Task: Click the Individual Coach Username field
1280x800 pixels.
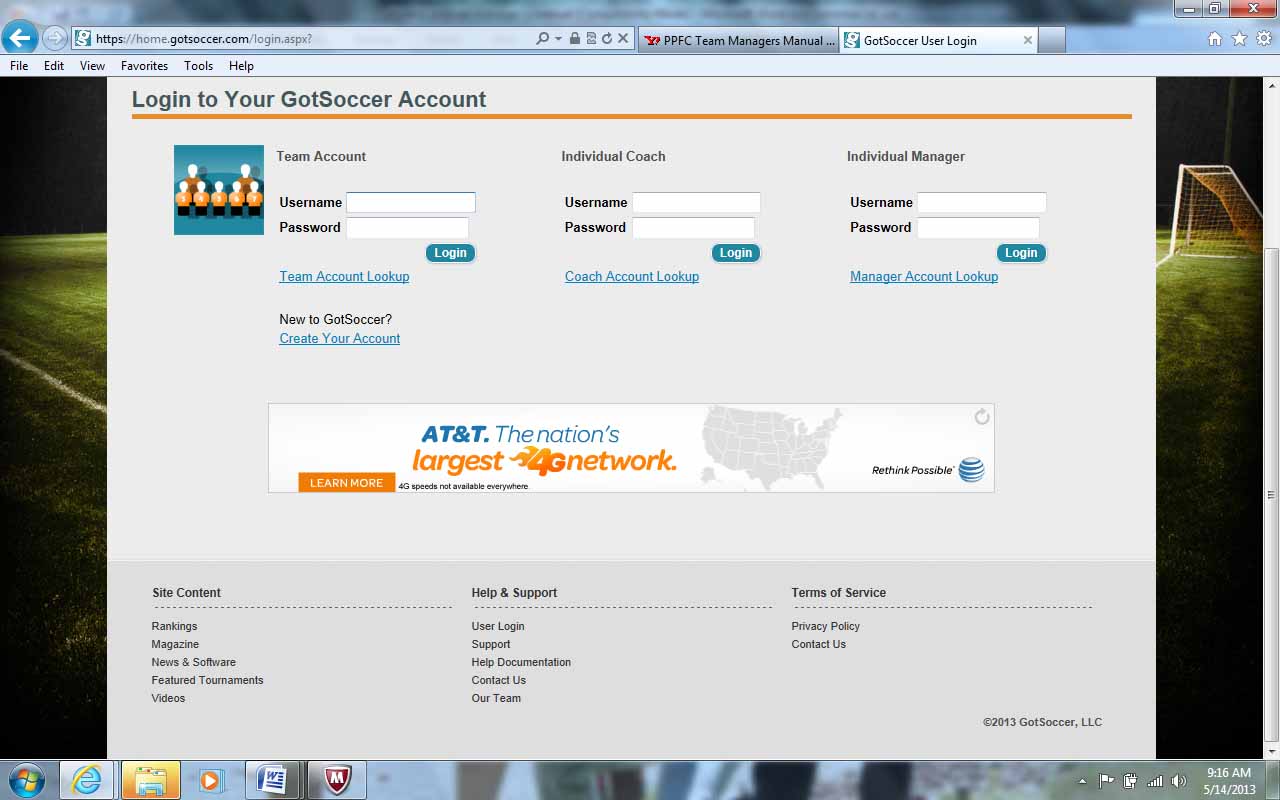Action: pos(696,202)
